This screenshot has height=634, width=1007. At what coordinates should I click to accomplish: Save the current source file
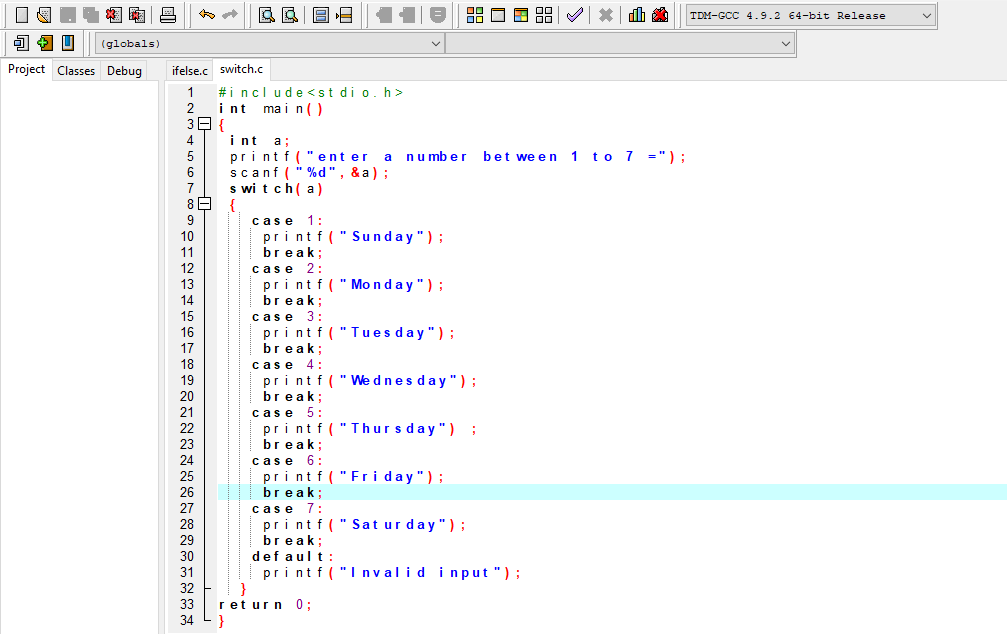point(67,14)
